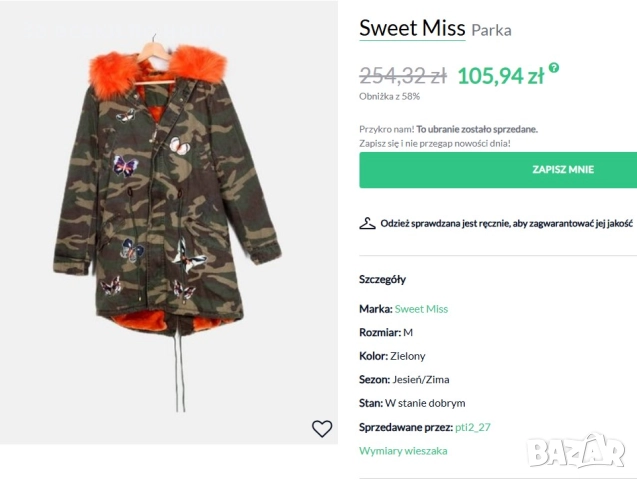Screen dimensions: 637x480
Task: Click the price info question mark icon
Action: (x=554, y=68)
